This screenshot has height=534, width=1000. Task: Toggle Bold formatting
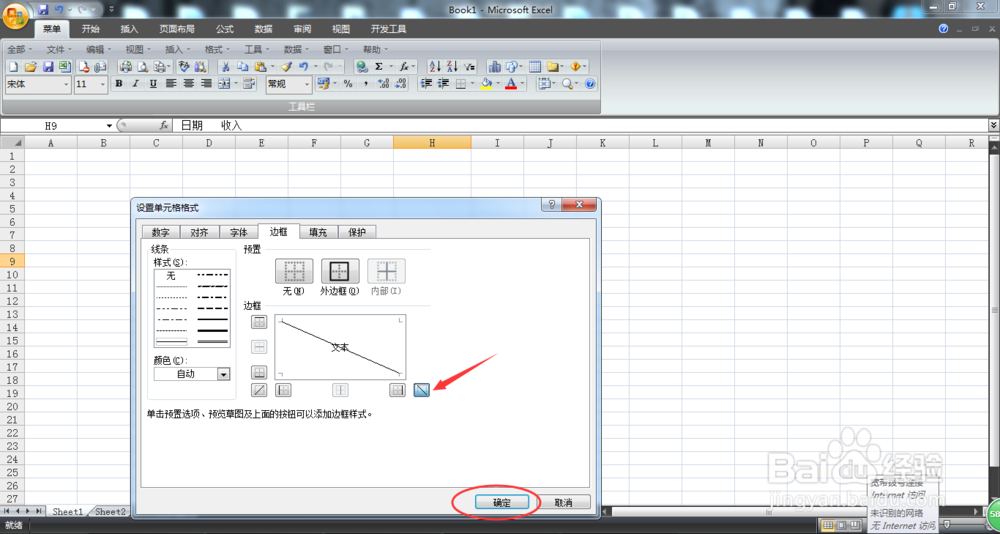119,84
